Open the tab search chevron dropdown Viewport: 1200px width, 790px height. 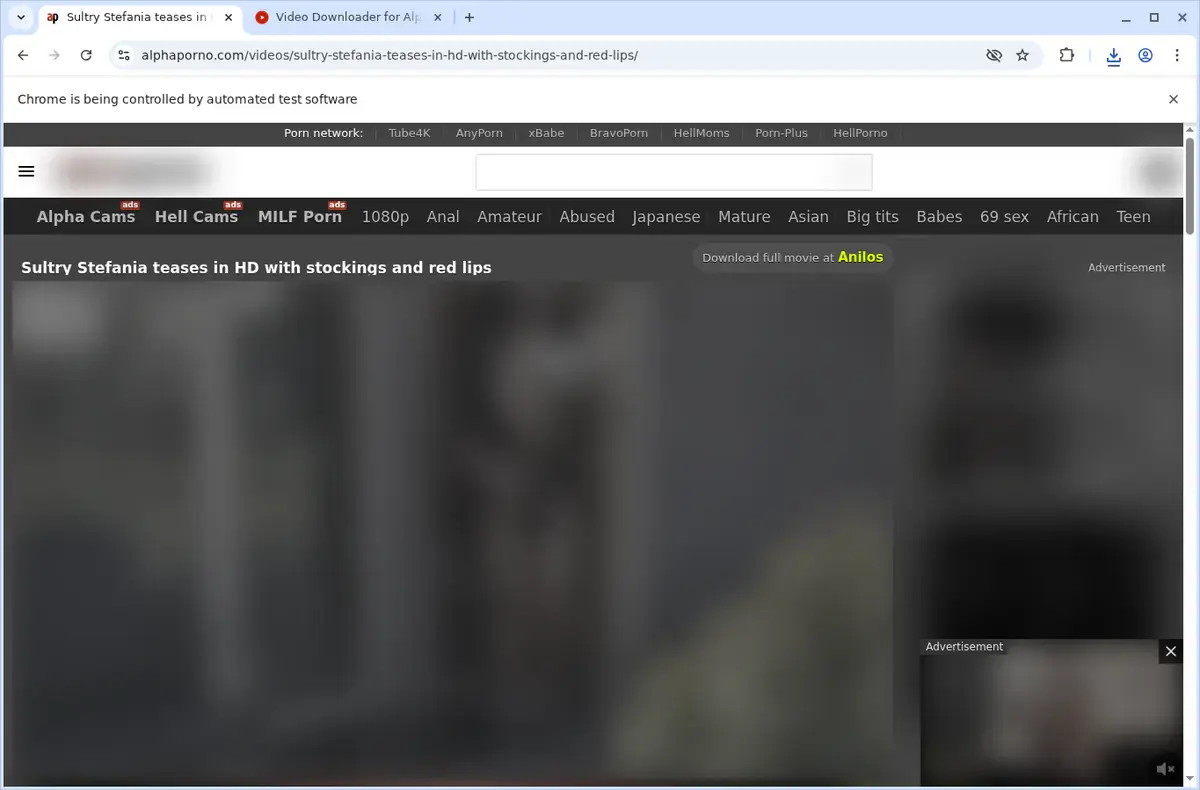point(21,17)
